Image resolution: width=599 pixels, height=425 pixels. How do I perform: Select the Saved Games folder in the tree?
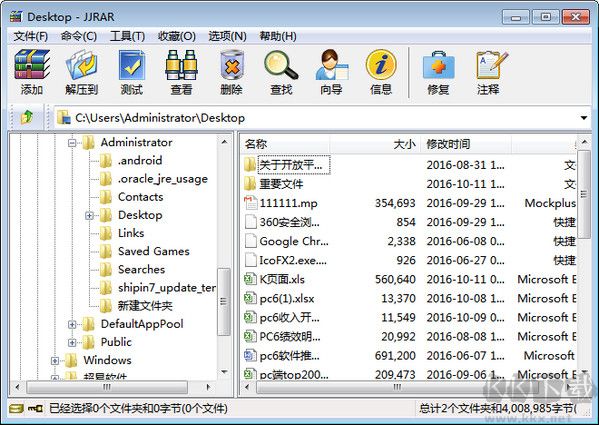[154, 251]
